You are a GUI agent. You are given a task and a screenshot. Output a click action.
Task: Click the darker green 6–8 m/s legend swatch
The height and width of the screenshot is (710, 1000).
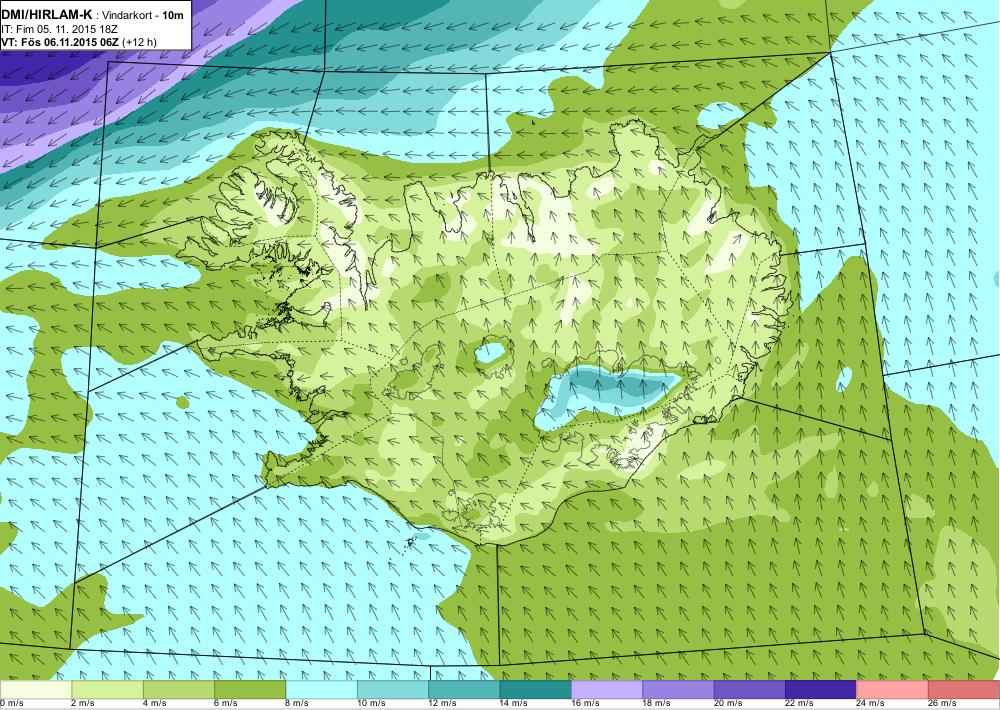pos(250,689)
